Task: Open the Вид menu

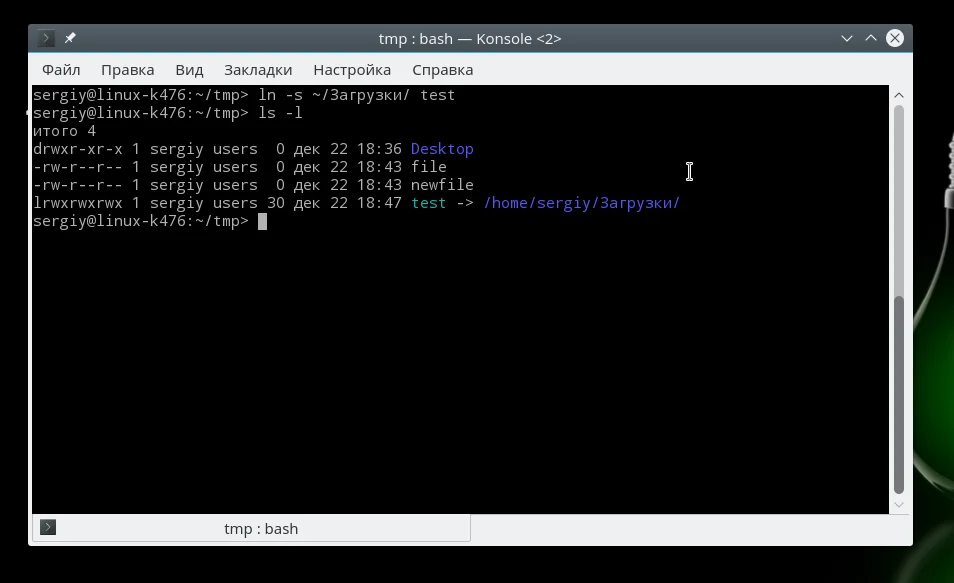Action: click(x=189, y=70)
